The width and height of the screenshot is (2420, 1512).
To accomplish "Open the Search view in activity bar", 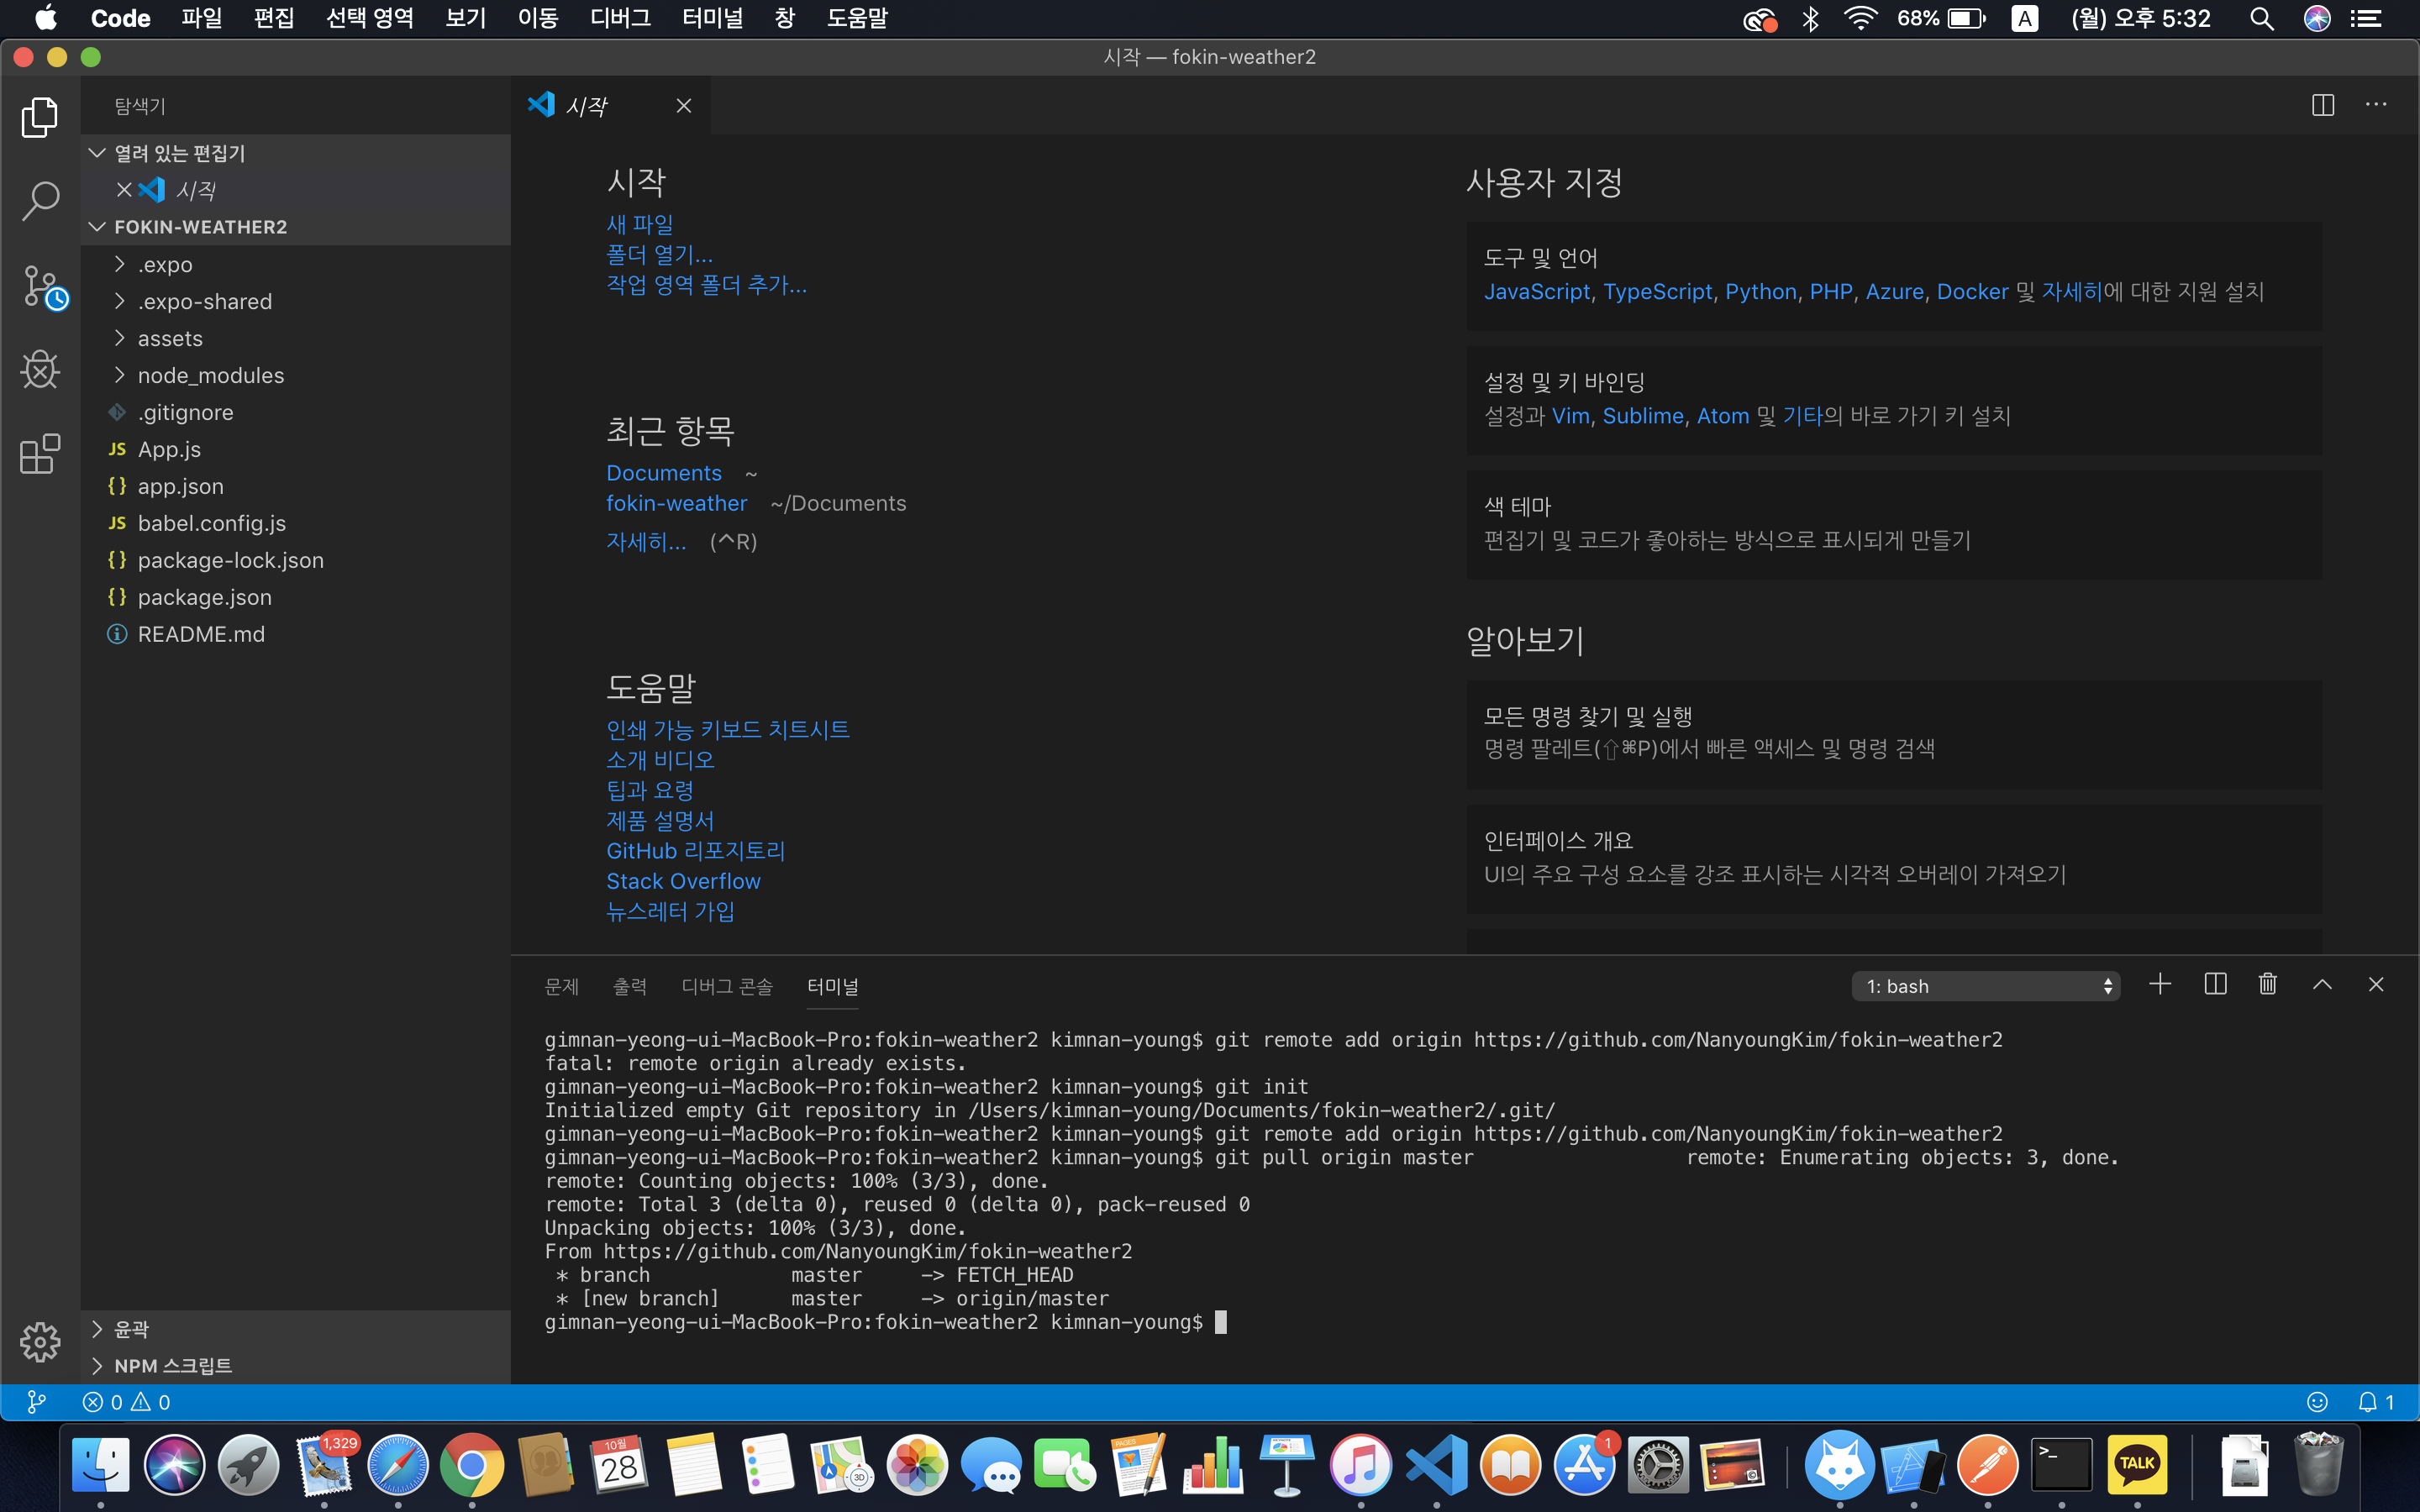I will pyautogui.click(x=40, y=201).
